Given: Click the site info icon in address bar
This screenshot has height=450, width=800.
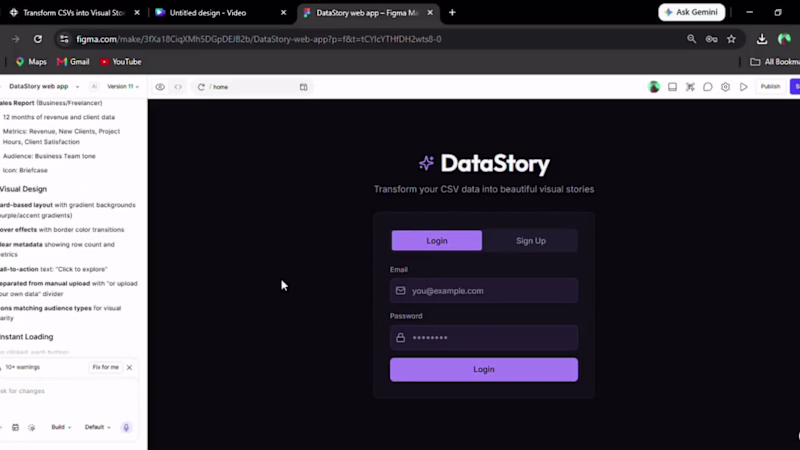Looking at the screenshot, I should tap(64, 39).
